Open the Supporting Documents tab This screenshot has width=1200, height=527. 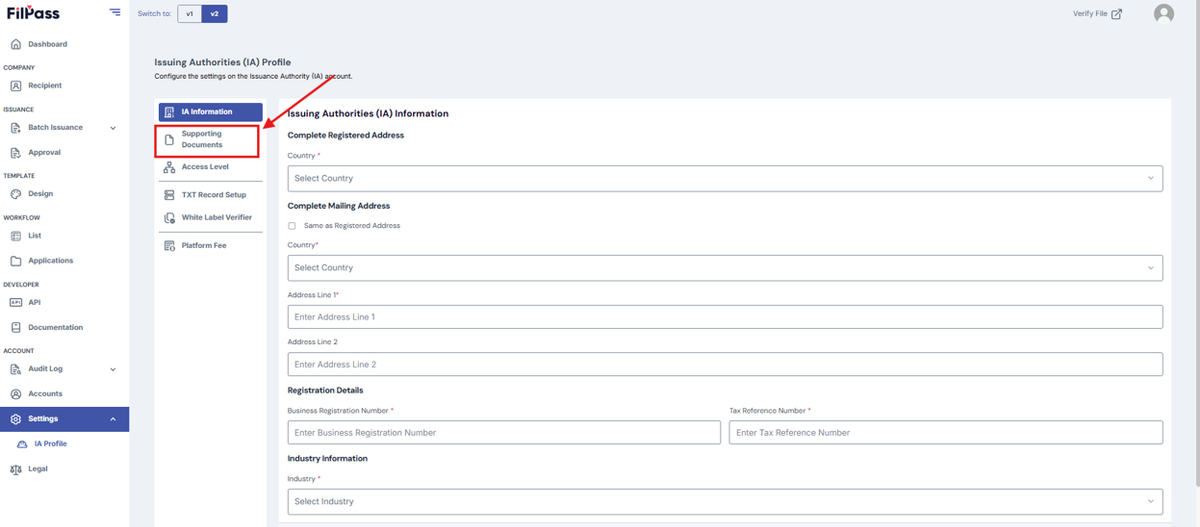208,140
